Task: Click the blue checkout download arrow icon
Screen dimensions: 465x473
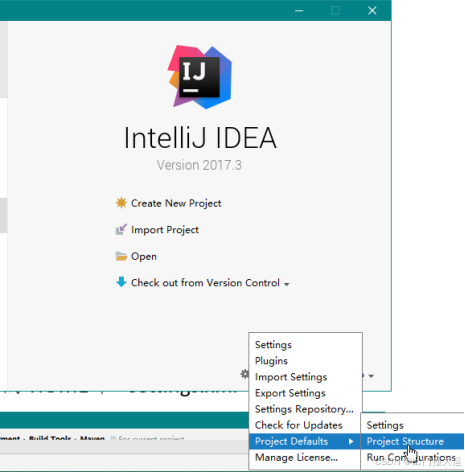Action: (x=121, y=282)
